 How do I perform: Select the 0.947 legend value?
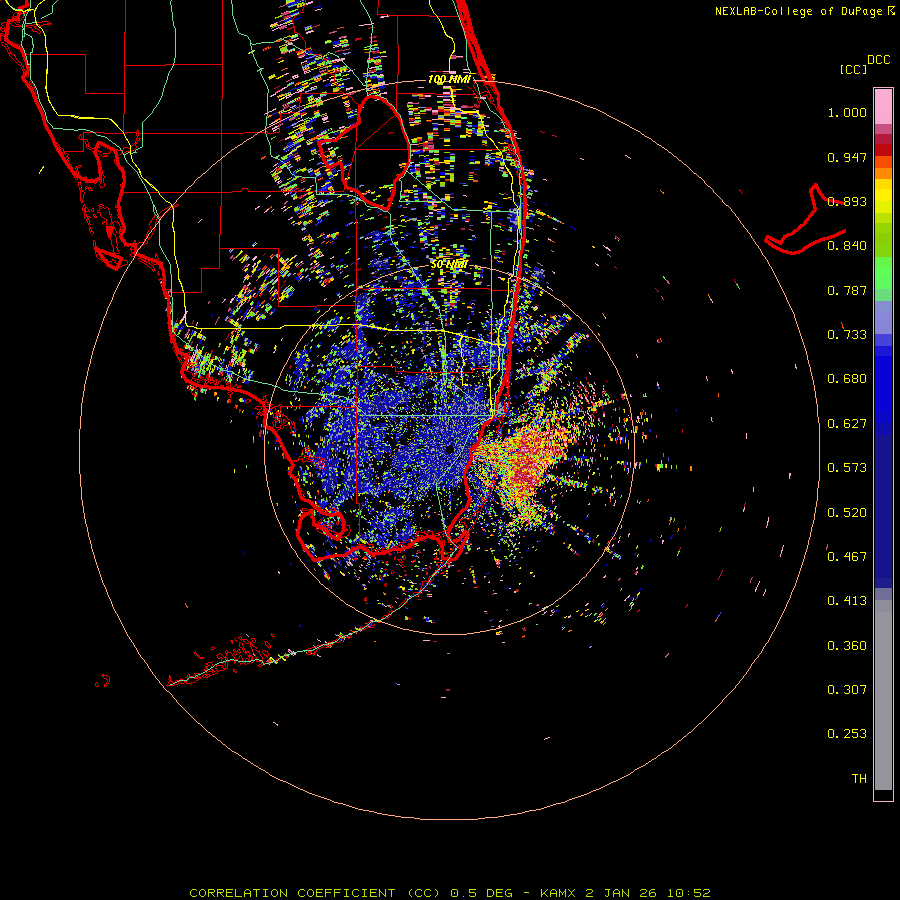point(847,157)
